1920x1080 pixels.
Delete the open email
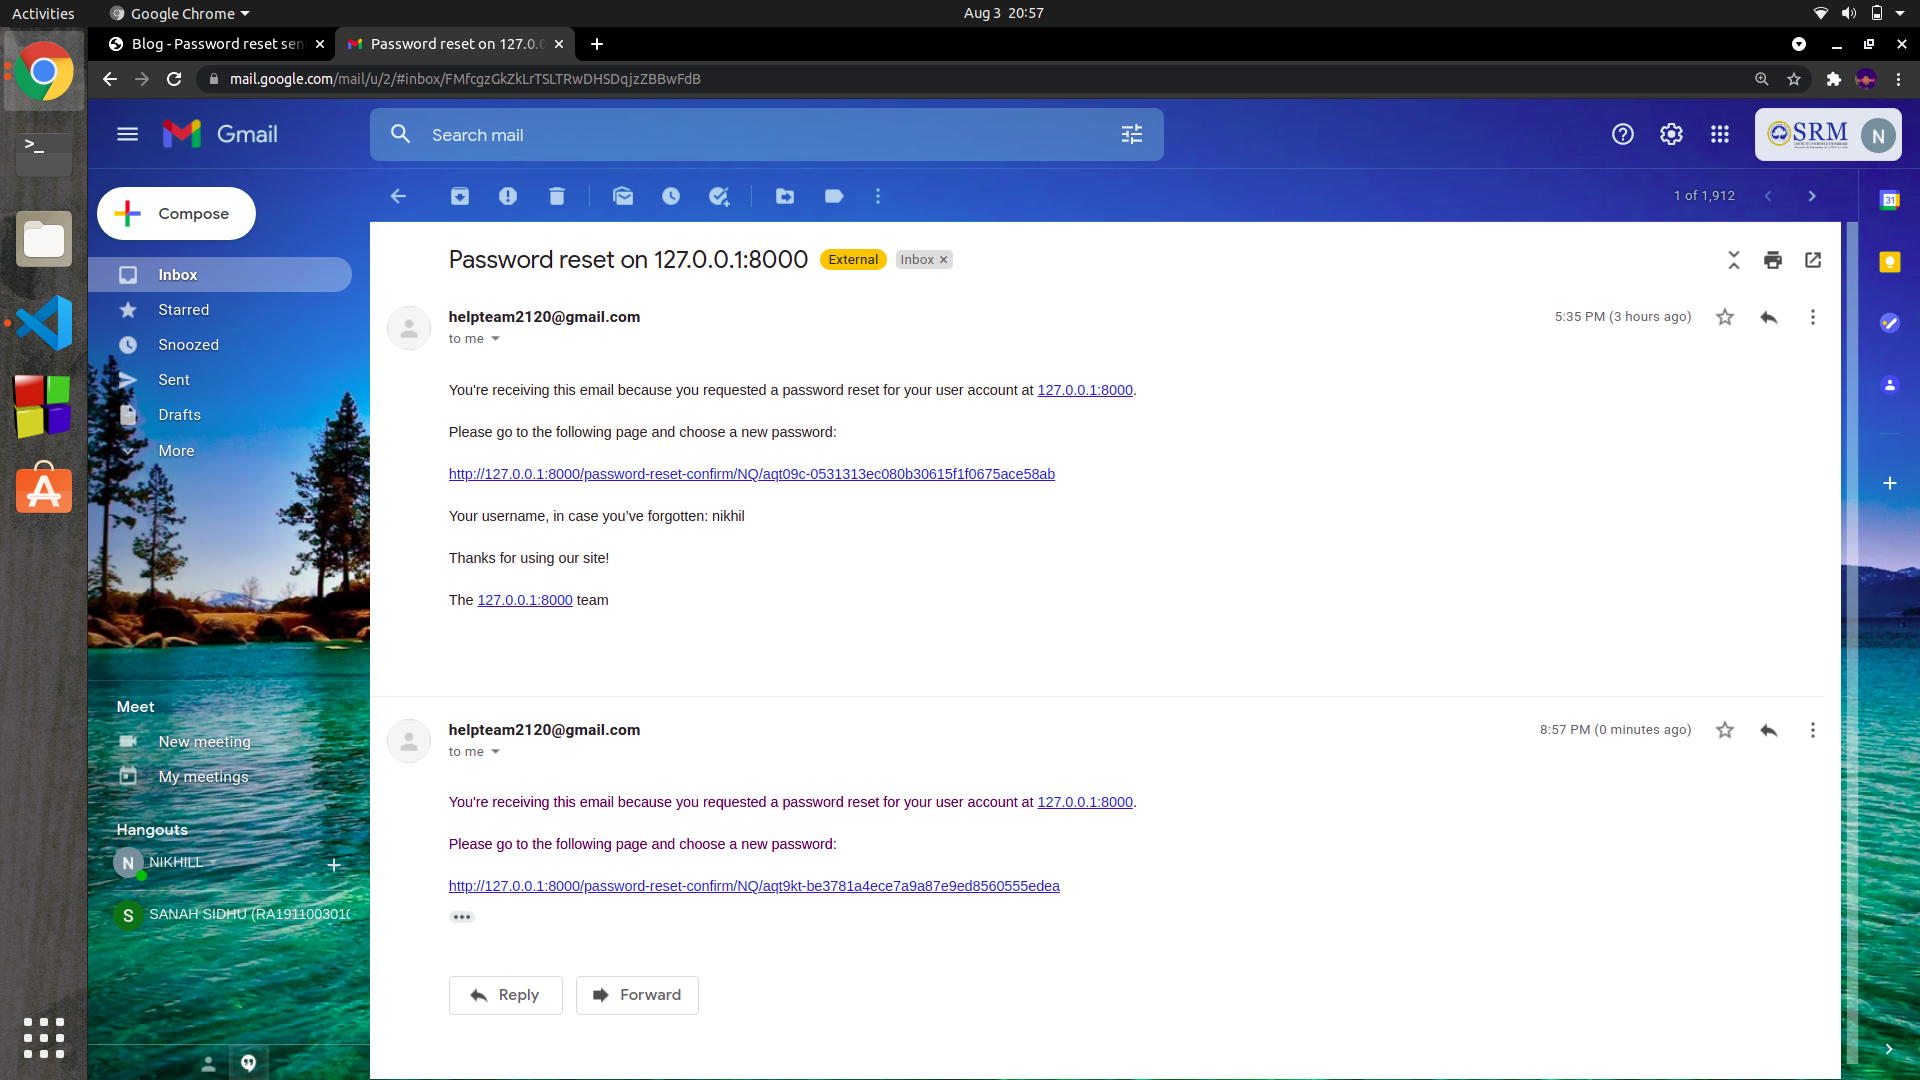click(557, 196)
